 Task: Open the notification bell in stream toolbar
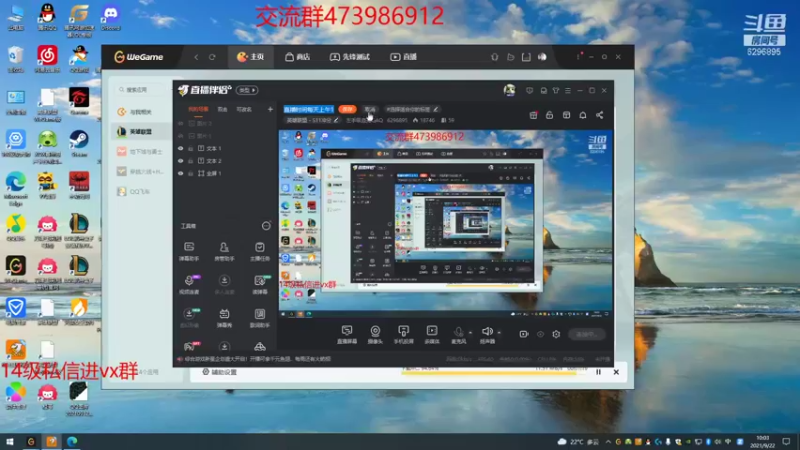(x=583, y=115)
